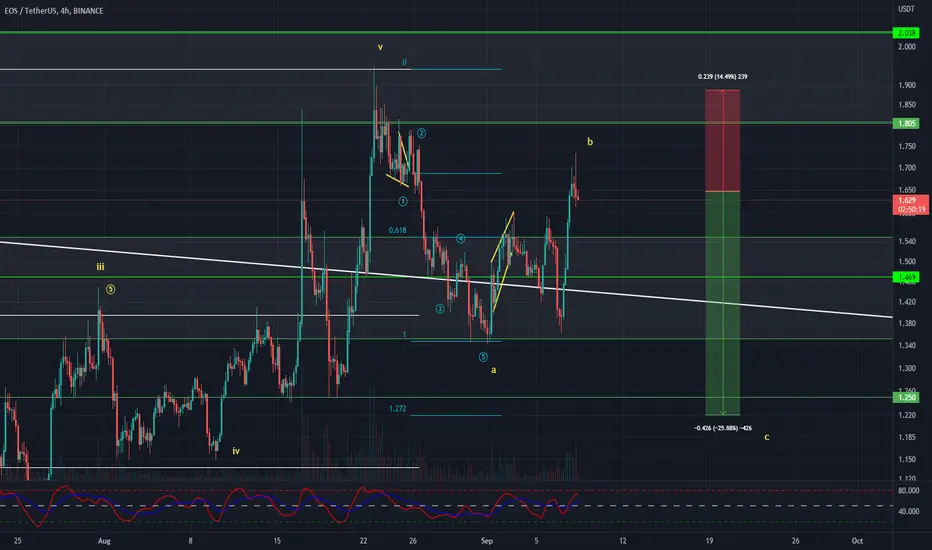The image size is (932, 550).
Task: Click the blue circled 2 marker
Action: click(421, 133)
